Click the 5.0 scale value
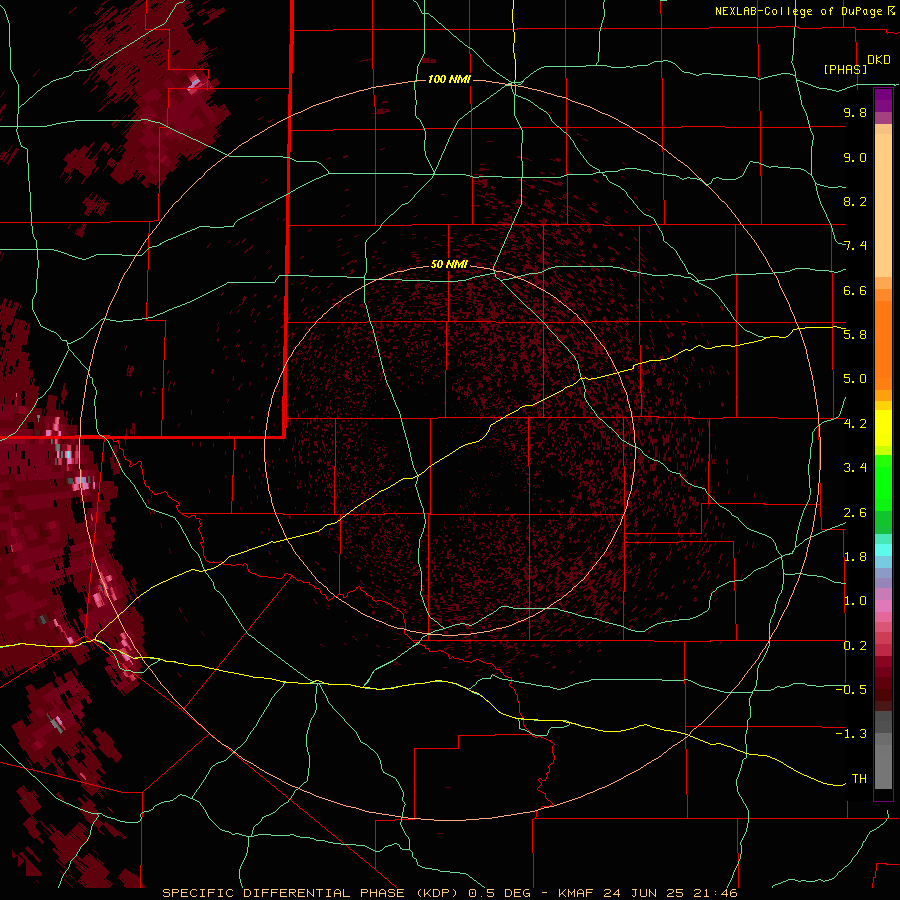The width and height of the screenshot is (900, 900). tap(855, 379)
